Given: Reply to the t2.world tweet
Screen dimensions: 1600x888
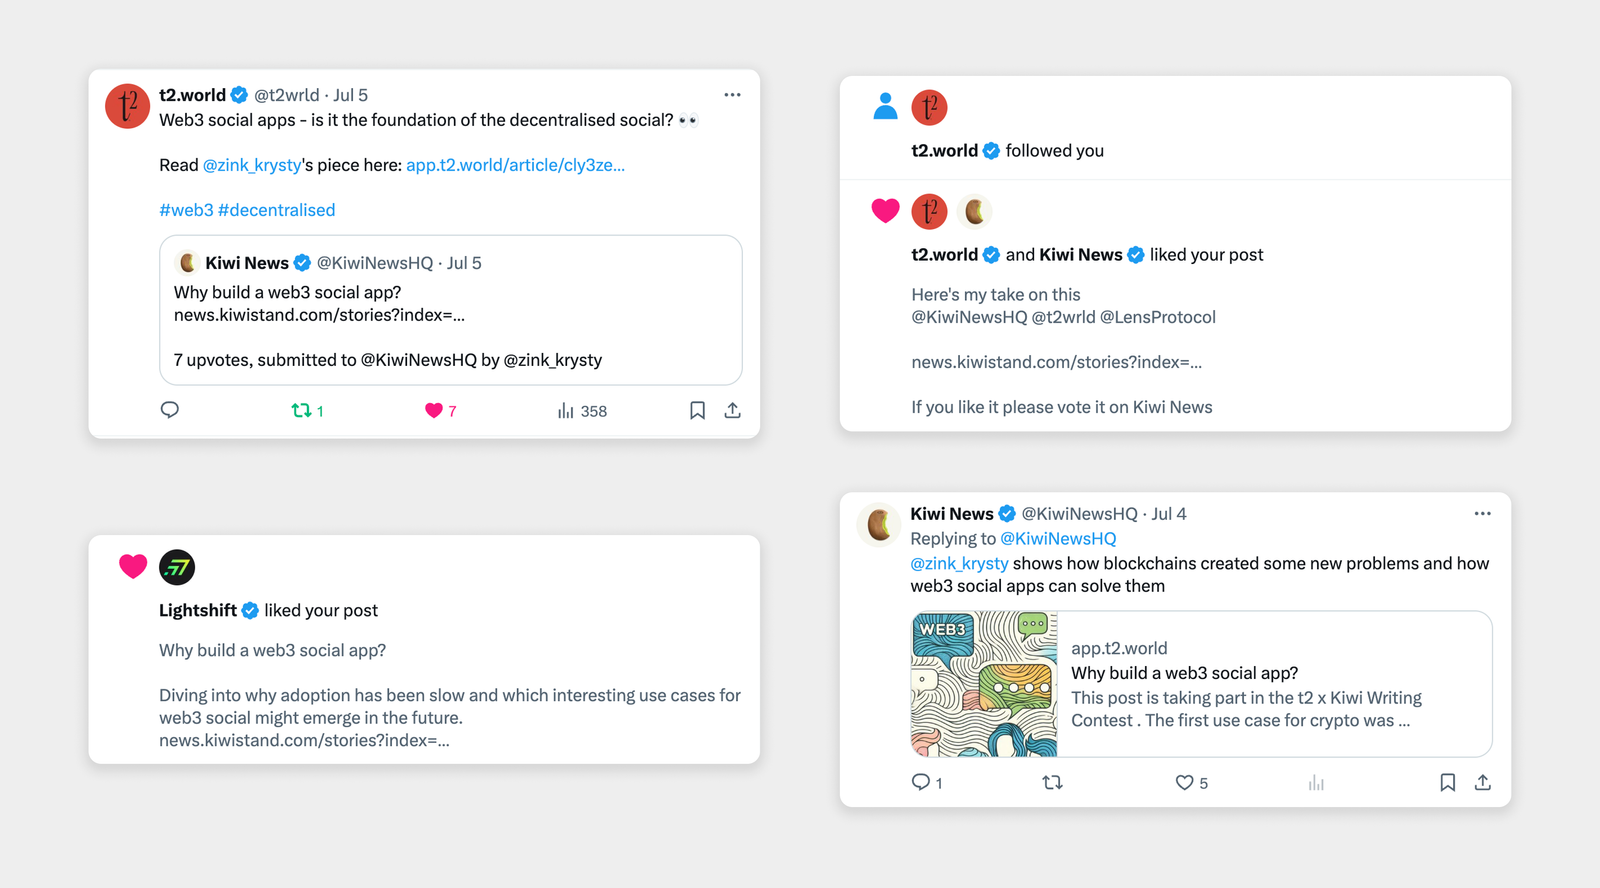Looking at the screenshot, I should 170,410.
